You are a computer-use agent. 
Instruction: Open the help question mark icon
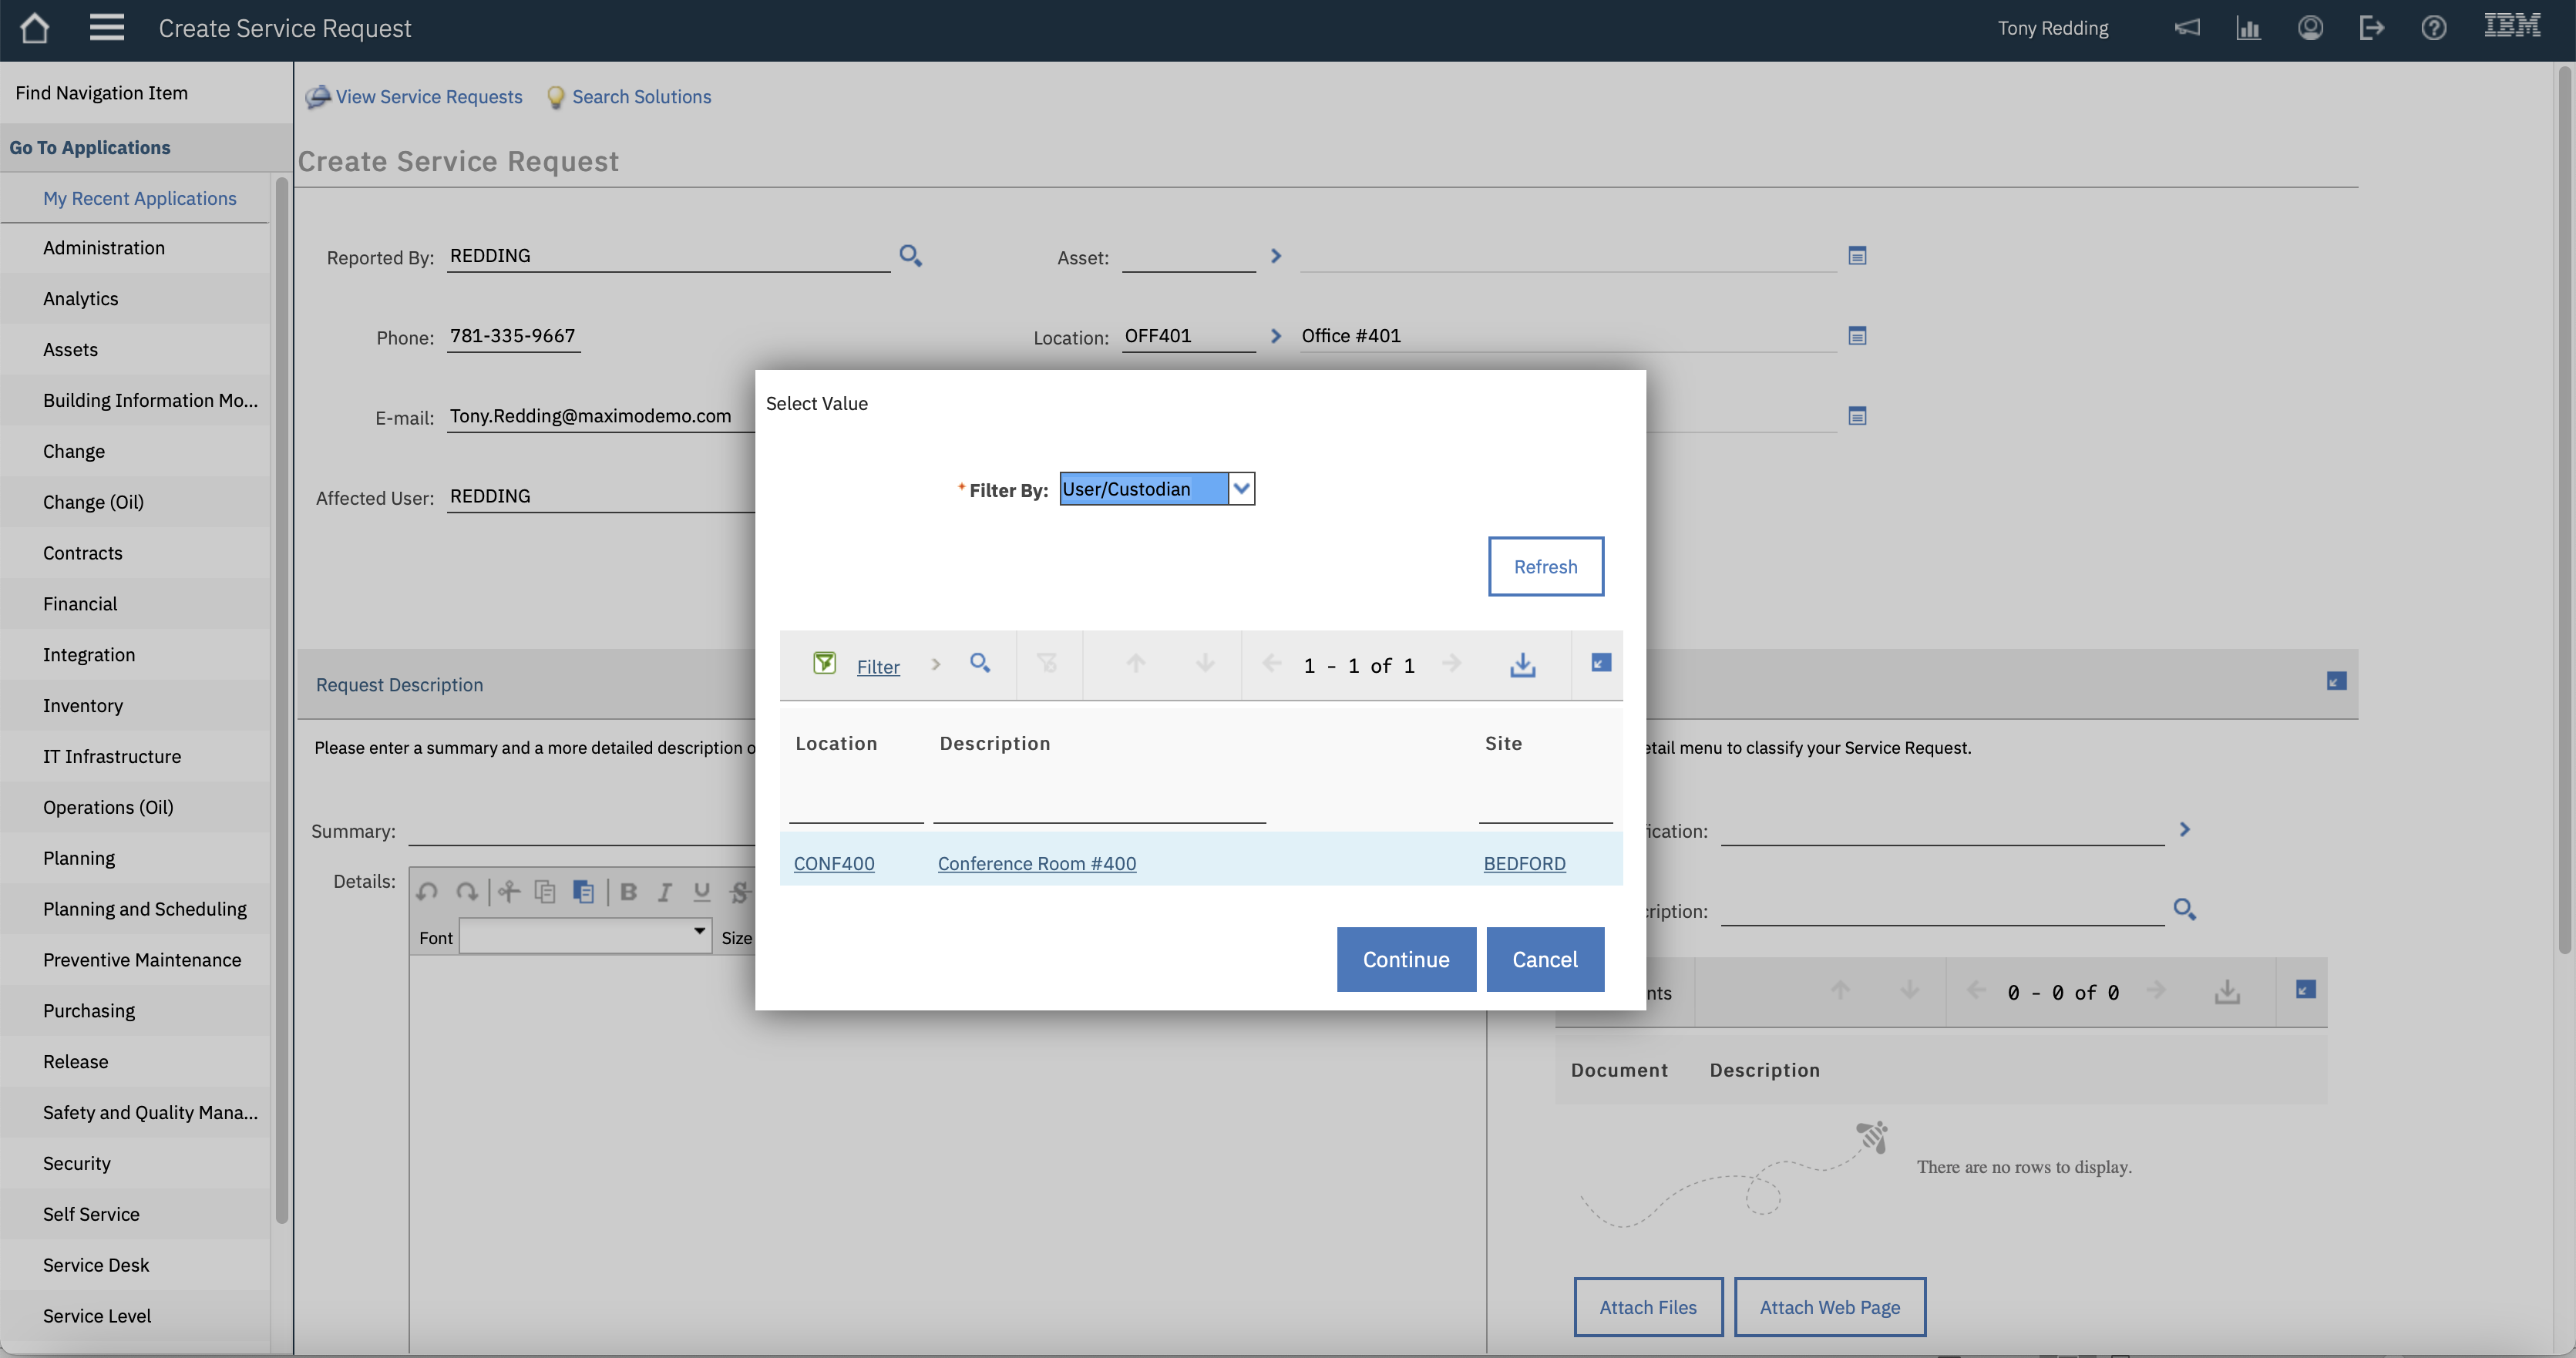coord(2433,28)
